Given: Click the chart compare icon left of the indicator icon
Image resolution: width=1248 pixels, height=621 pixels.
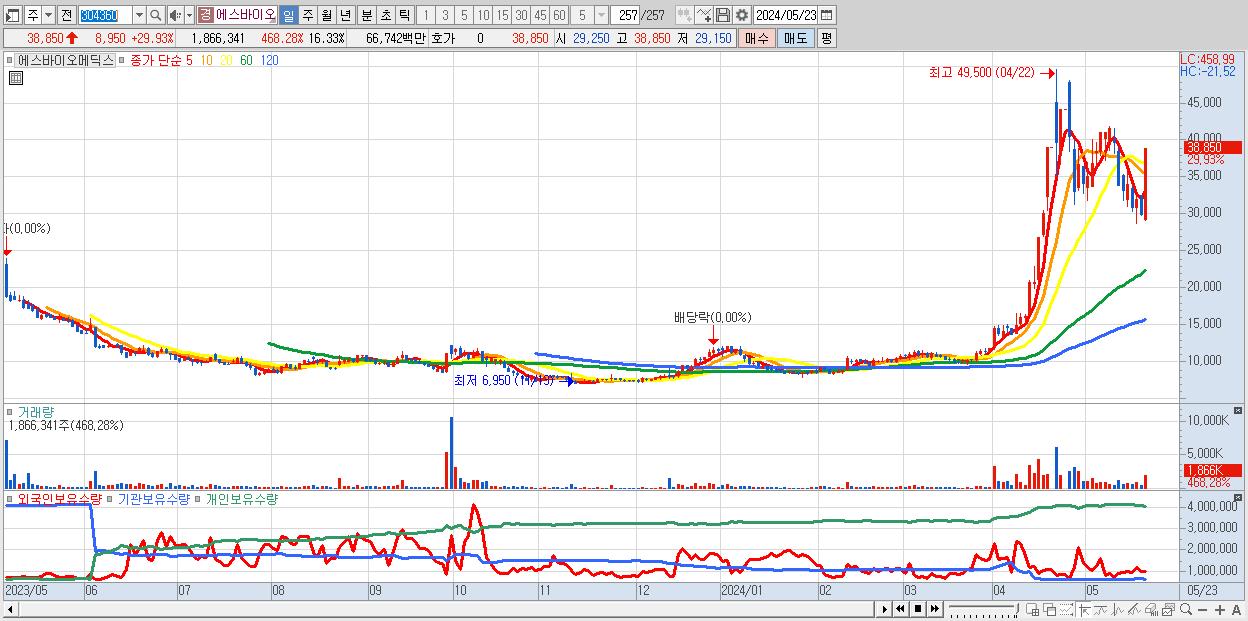Looking at the screenshot, I should [684, 15].
